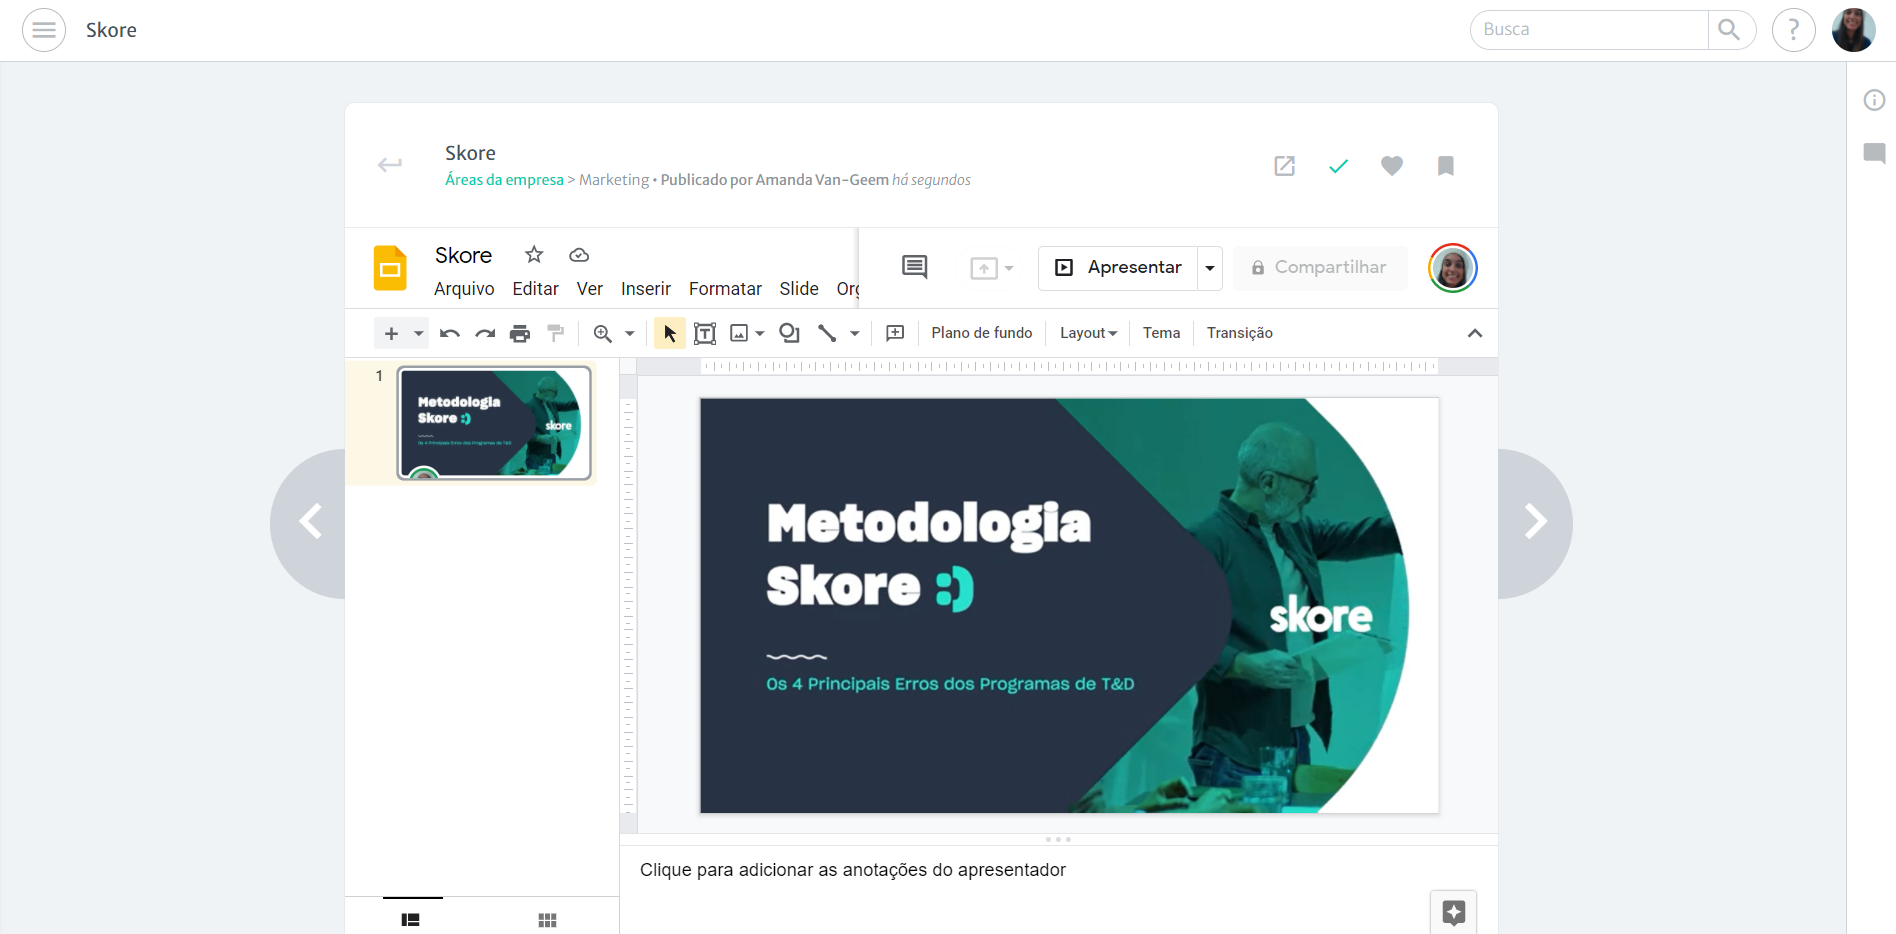Select slide 1 thumbnail in filmstrip
Image resolution: width=1896 pixels, height=934 pixels.
pos(495,423)
